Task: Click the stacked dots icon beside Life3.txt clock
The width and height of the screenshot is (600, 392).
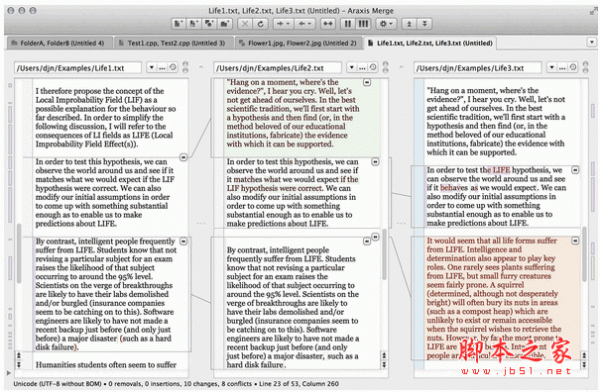Action: pos(586,67)
